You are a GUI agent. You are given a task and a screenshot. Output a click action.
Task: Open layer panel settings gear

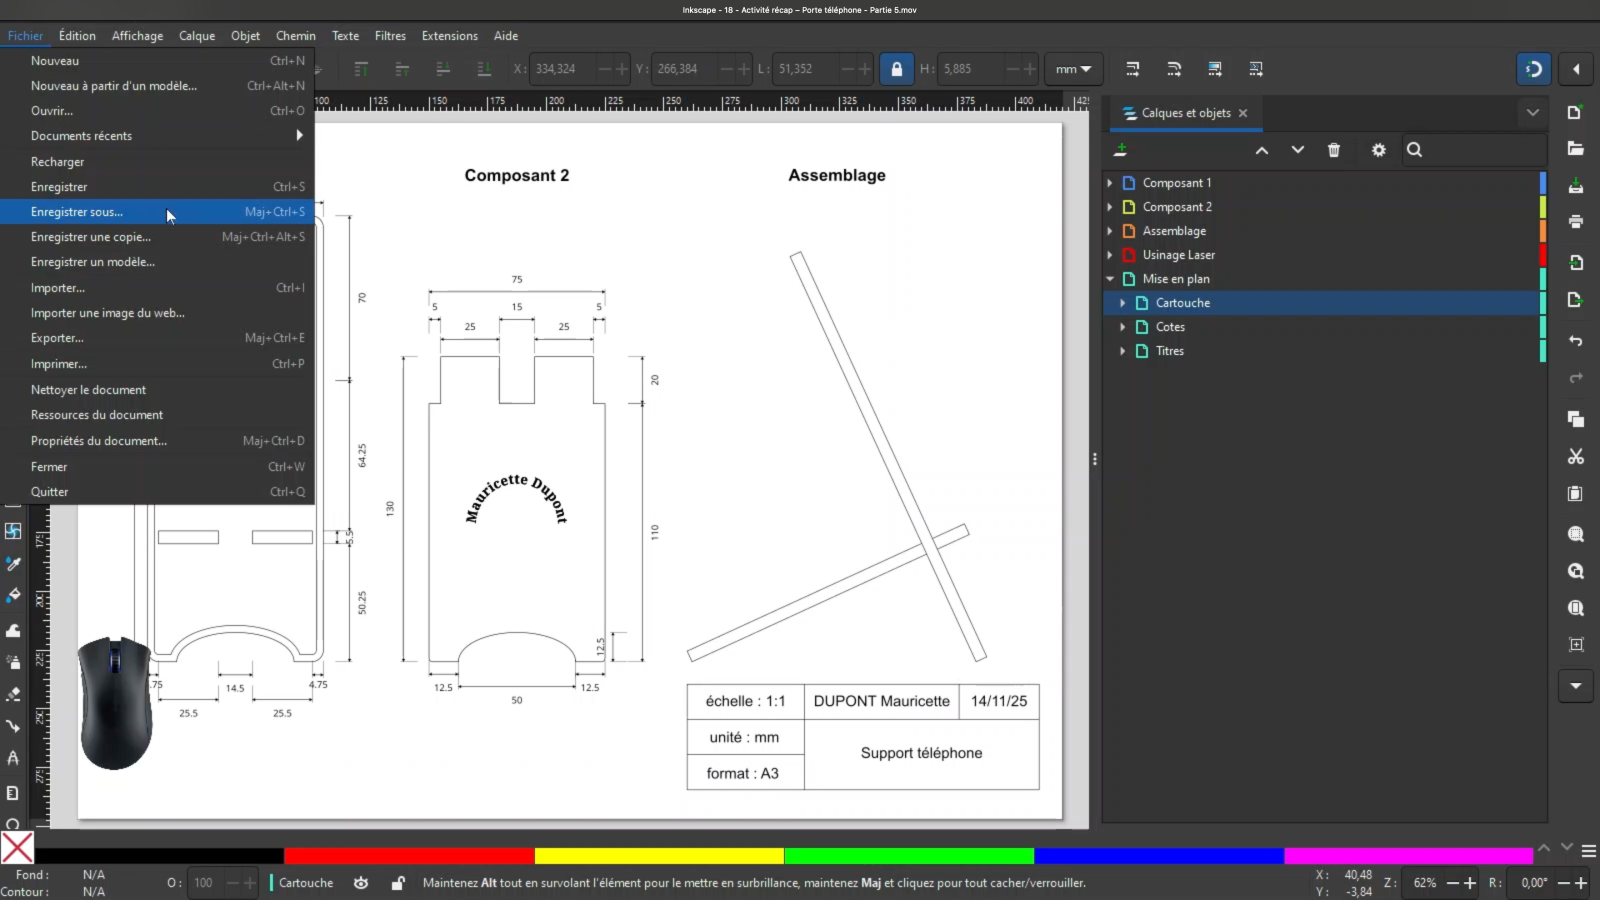pyautogui.click(x=1378, y=150)
